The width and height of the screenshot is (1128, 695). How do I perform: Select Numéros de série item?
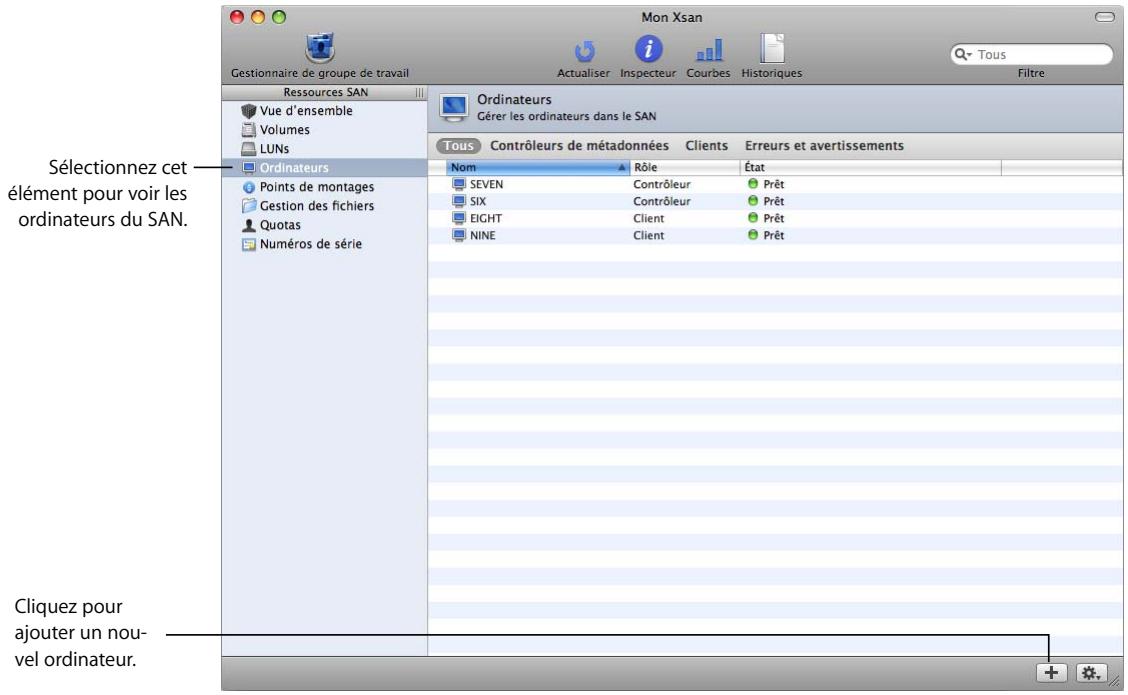click(x=311, y=244)
